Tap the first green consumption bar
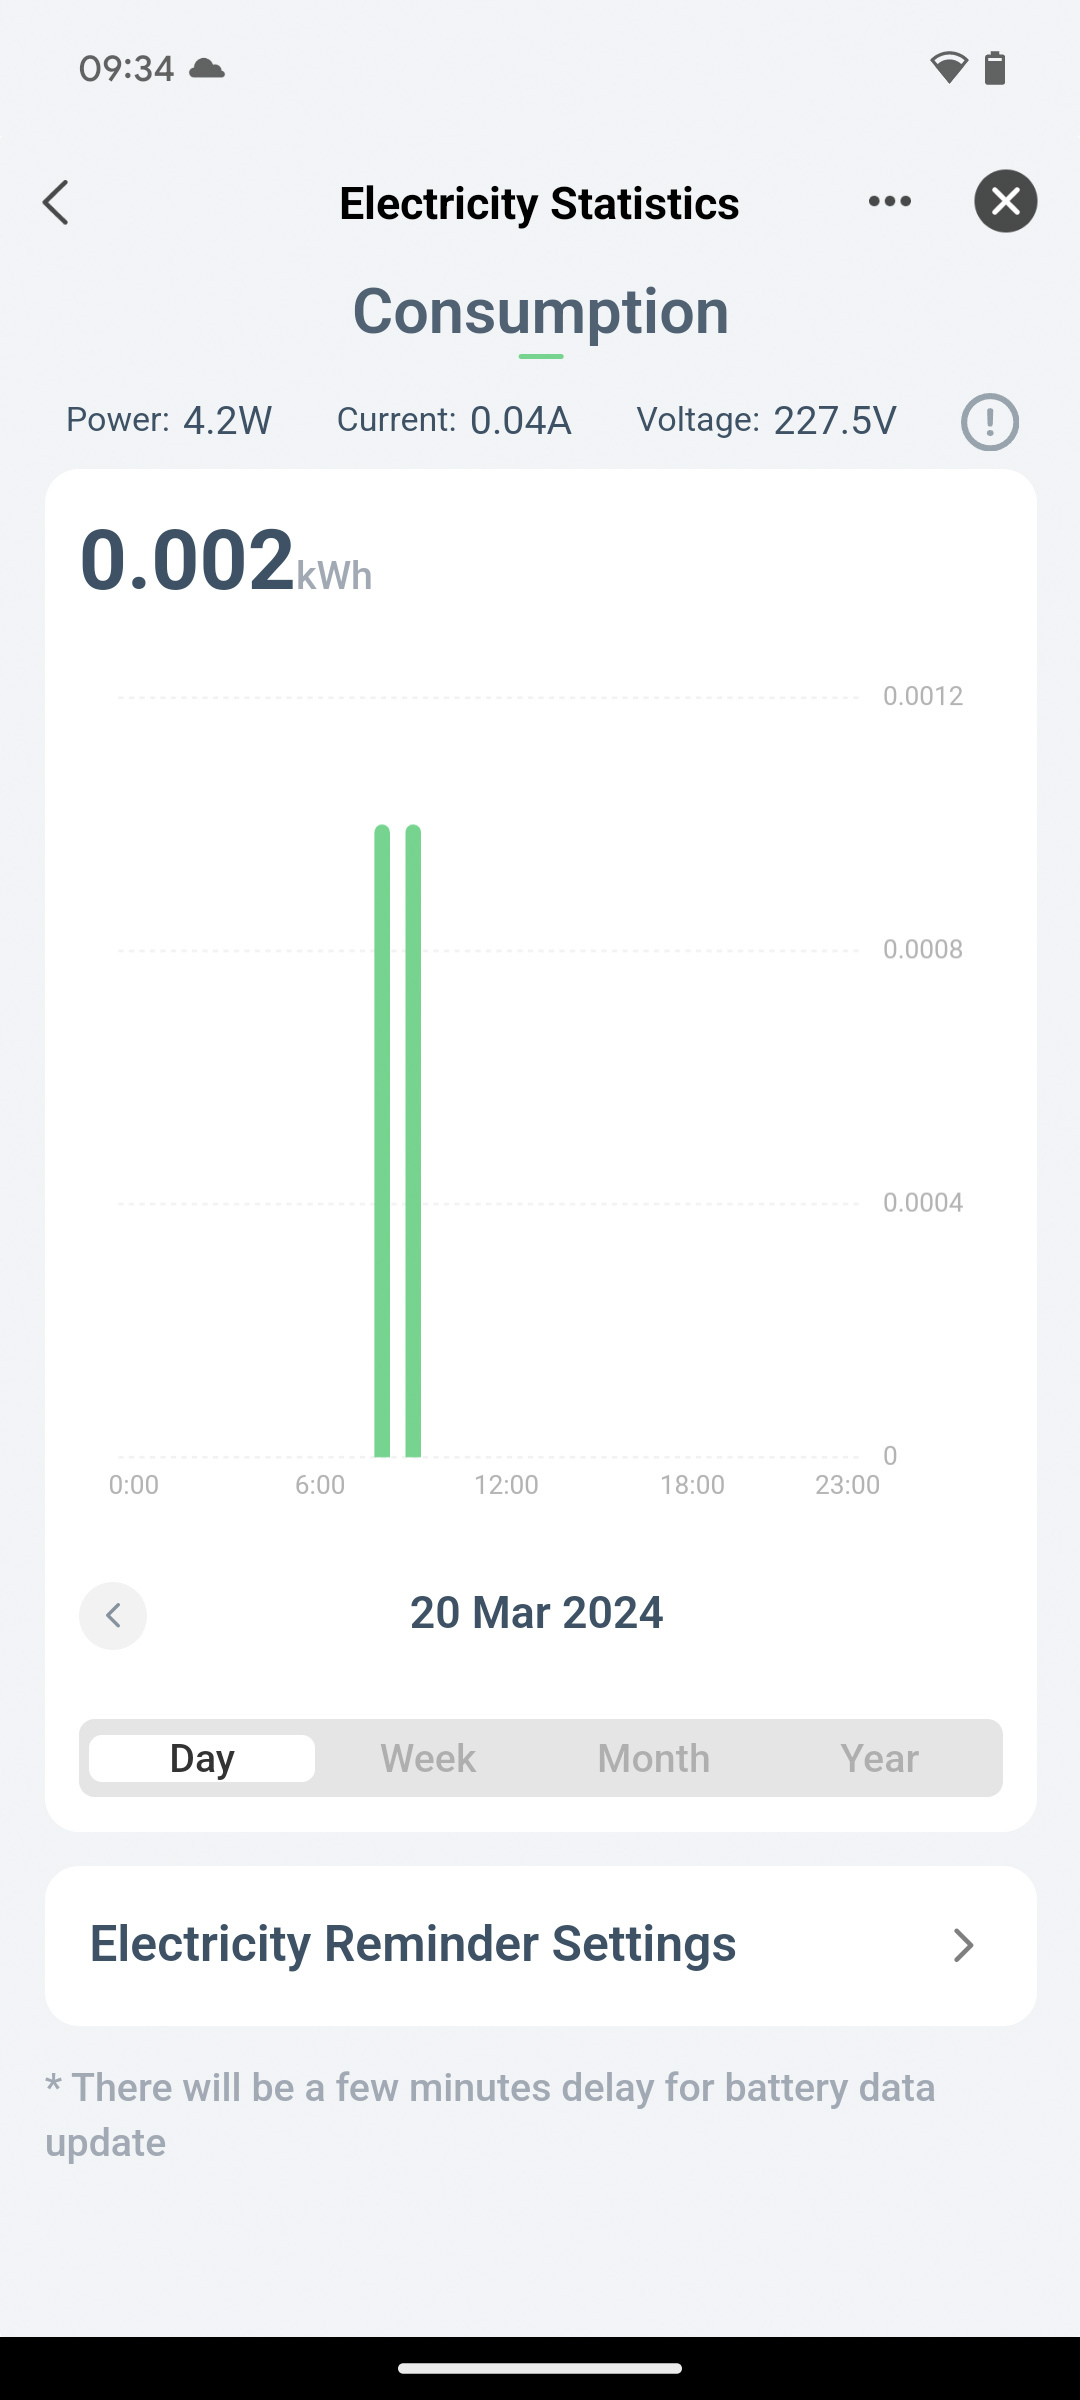This screenshot has height=2400, width=1080. point(382,1140)
